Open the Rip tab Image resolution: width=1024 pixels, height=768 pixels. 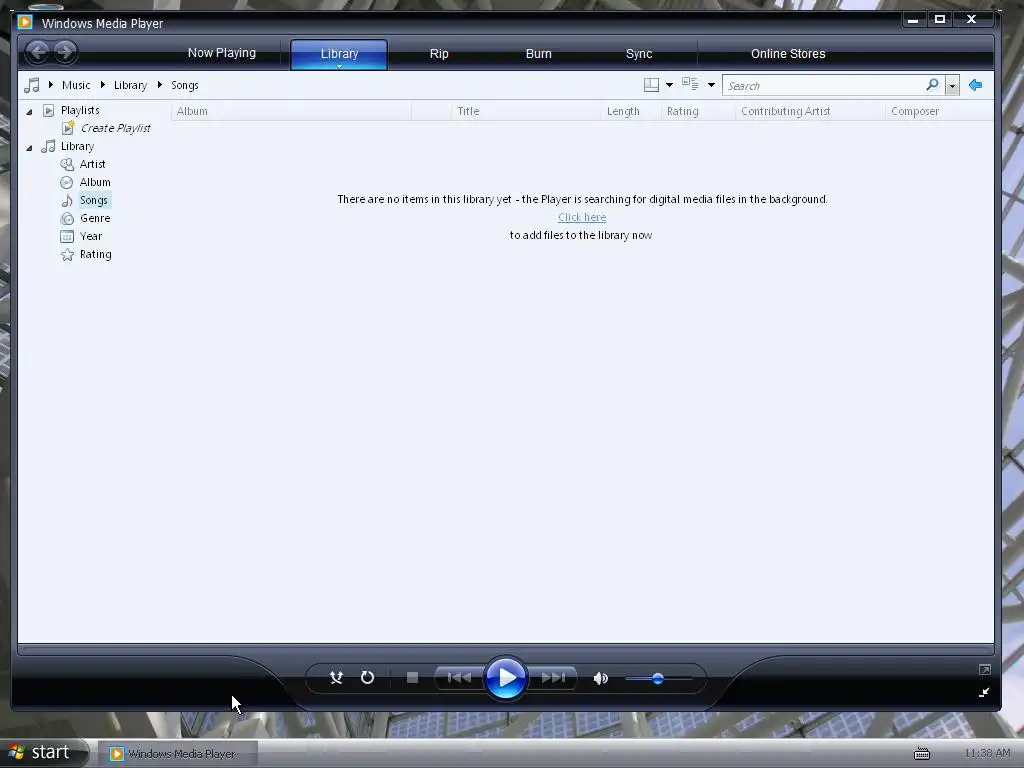click(439, 54)
